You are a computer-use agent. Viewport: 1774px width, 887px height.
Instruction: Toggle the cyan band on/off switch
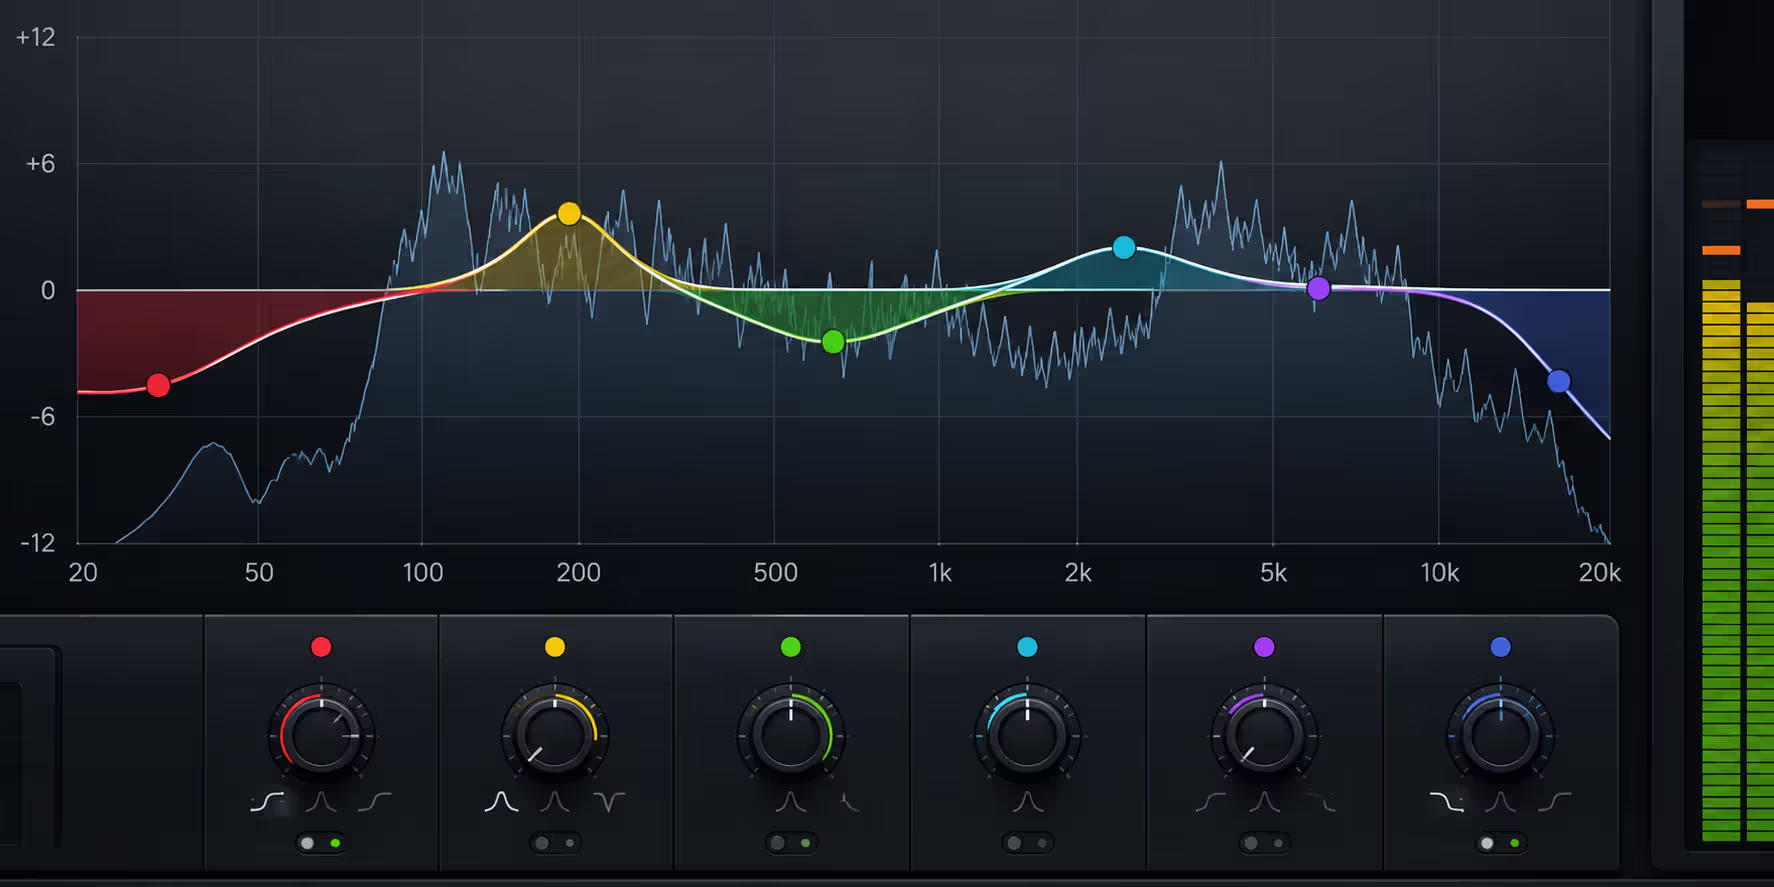click(x=1027, y=843)
